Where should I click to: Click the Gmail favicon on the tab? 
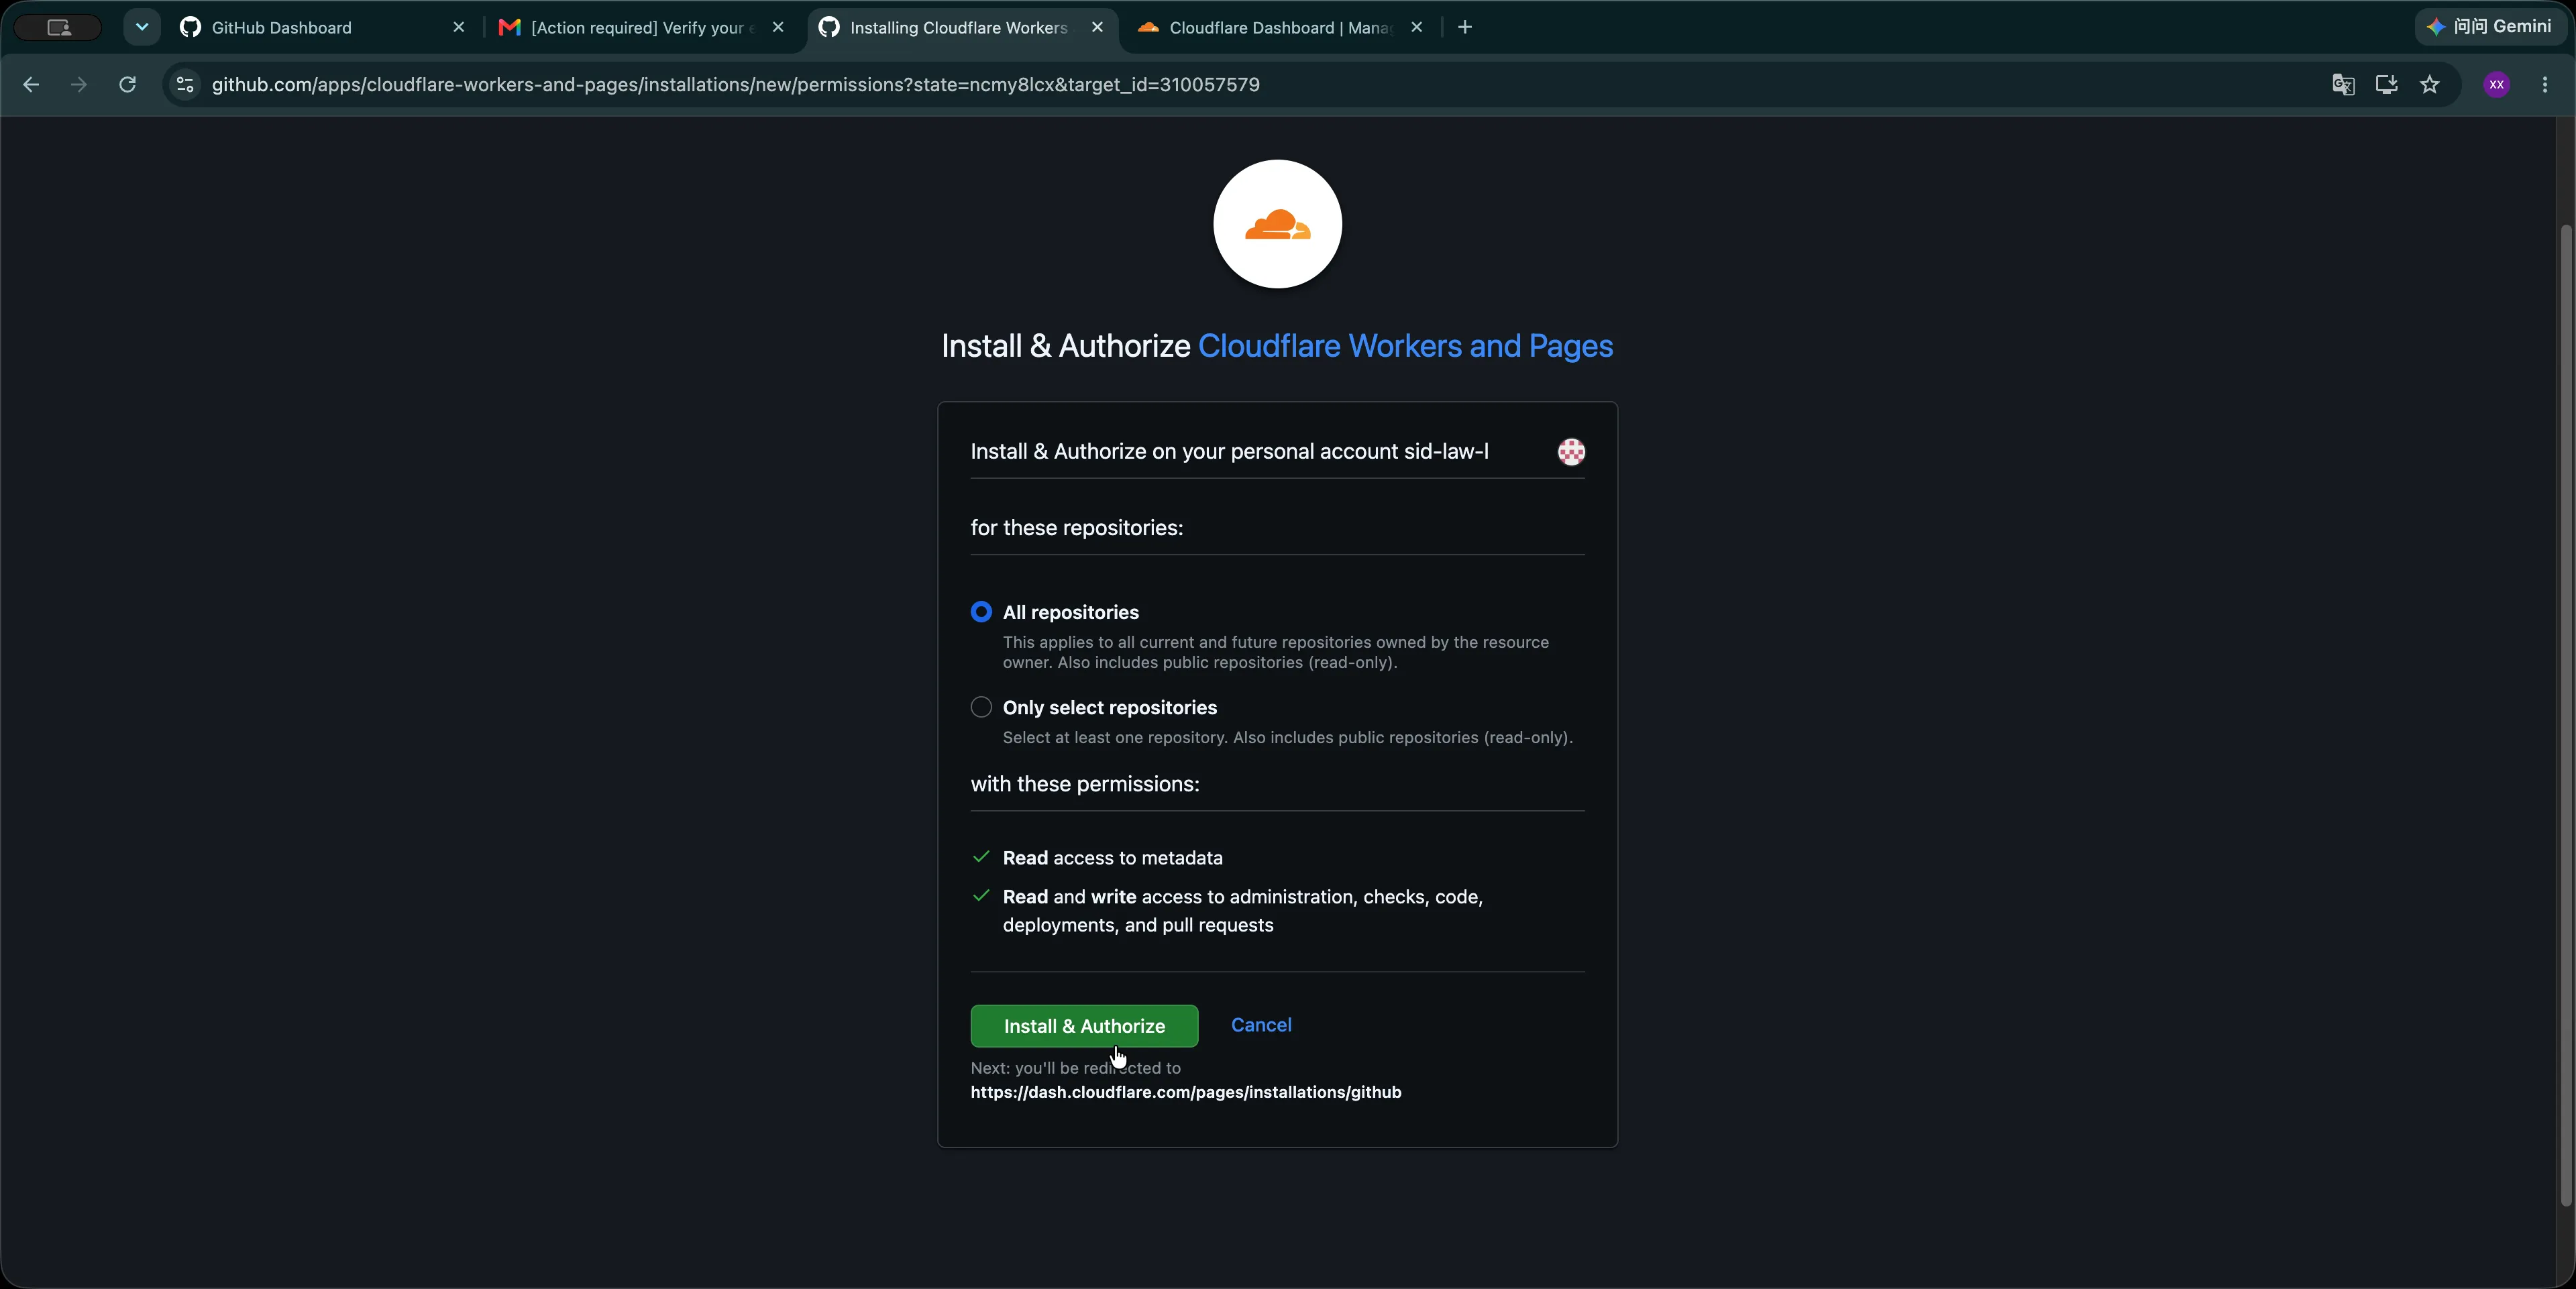tap(509, 27)
